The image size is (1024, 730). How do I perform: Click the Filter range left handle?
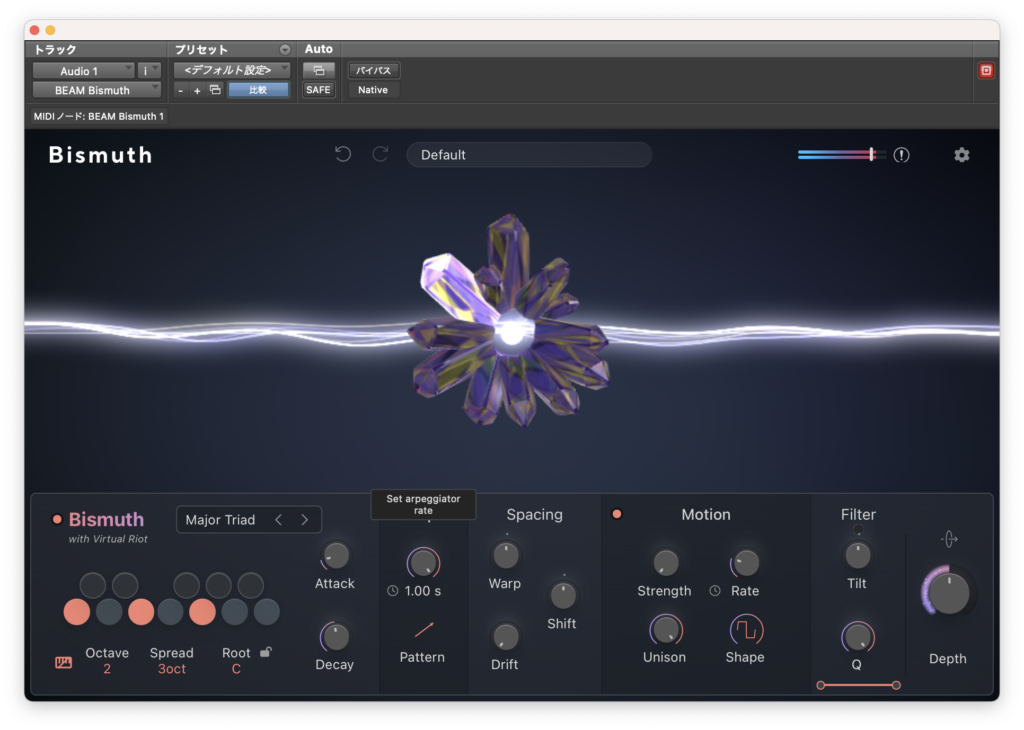[821, 685]
